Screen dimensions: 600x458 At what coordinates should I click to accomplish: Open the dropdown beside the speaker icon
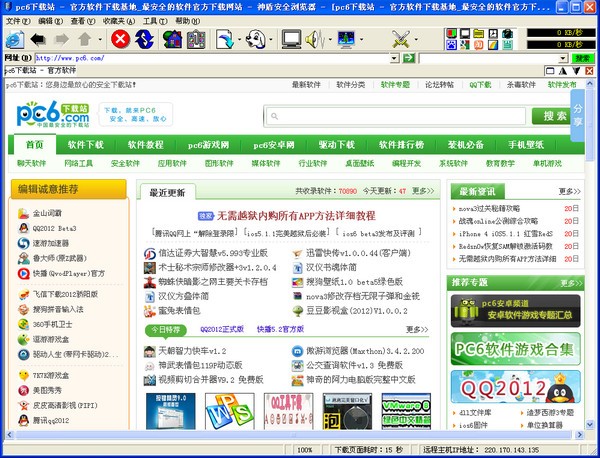coord(330,39)
